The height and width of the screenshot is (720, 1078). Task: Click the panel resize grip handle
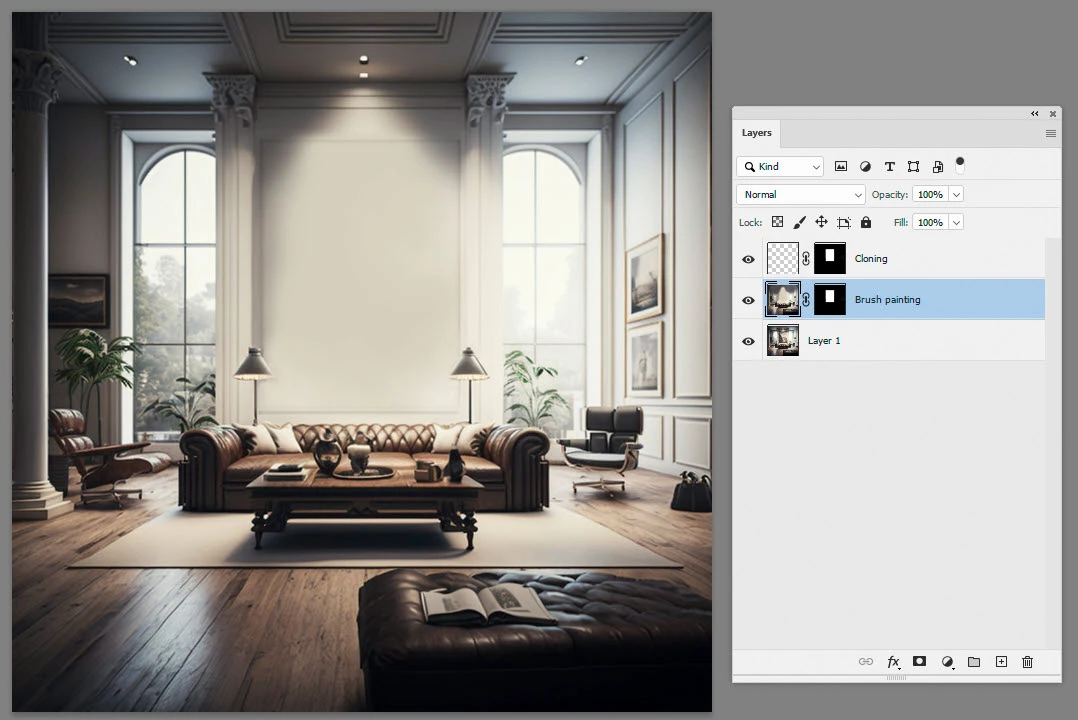896,678
